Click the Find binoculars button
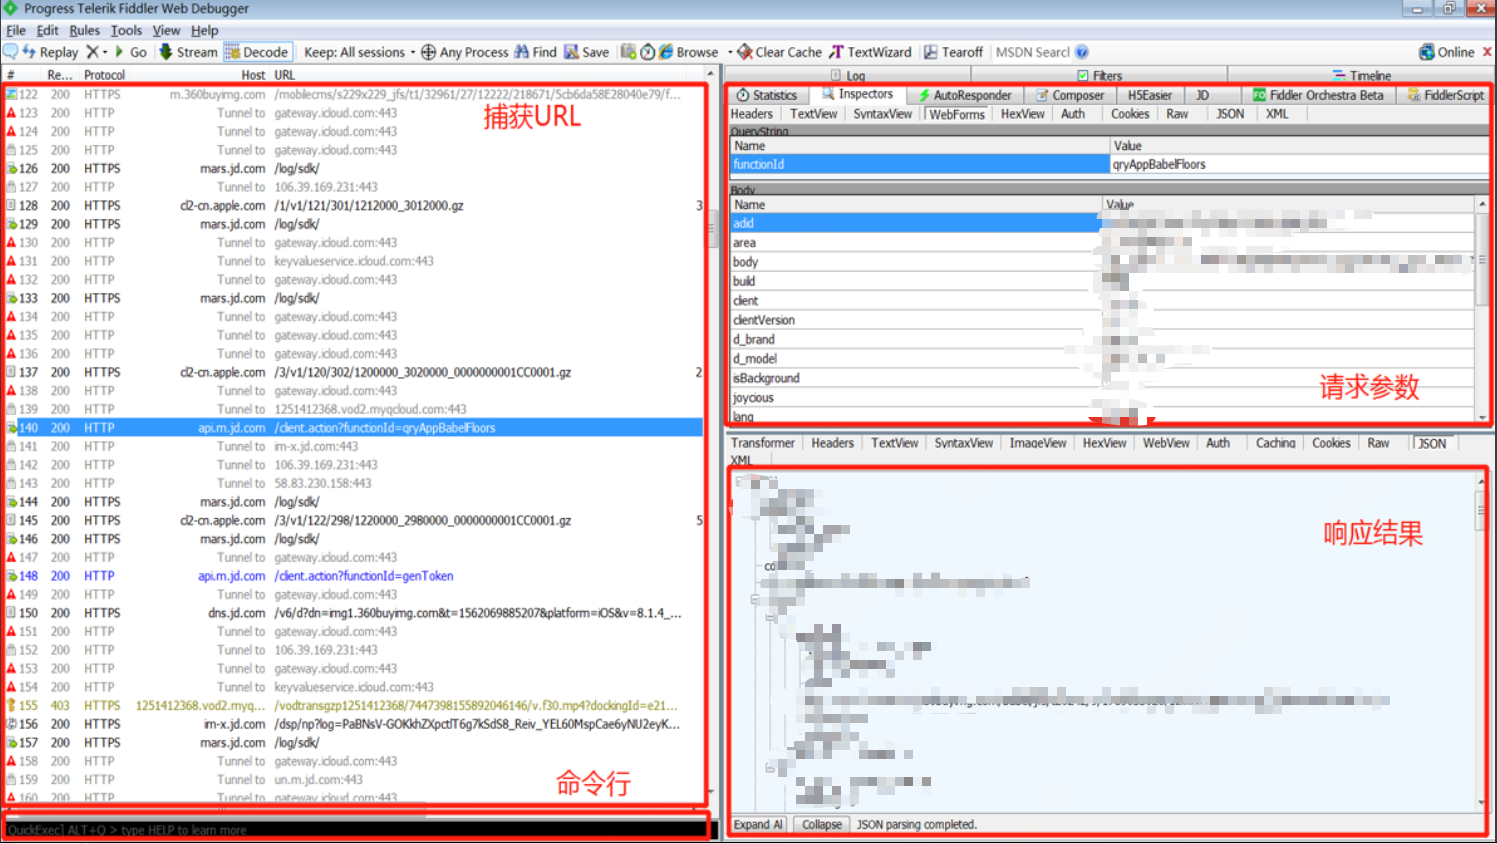1497x844 pixels. point(536,52)
